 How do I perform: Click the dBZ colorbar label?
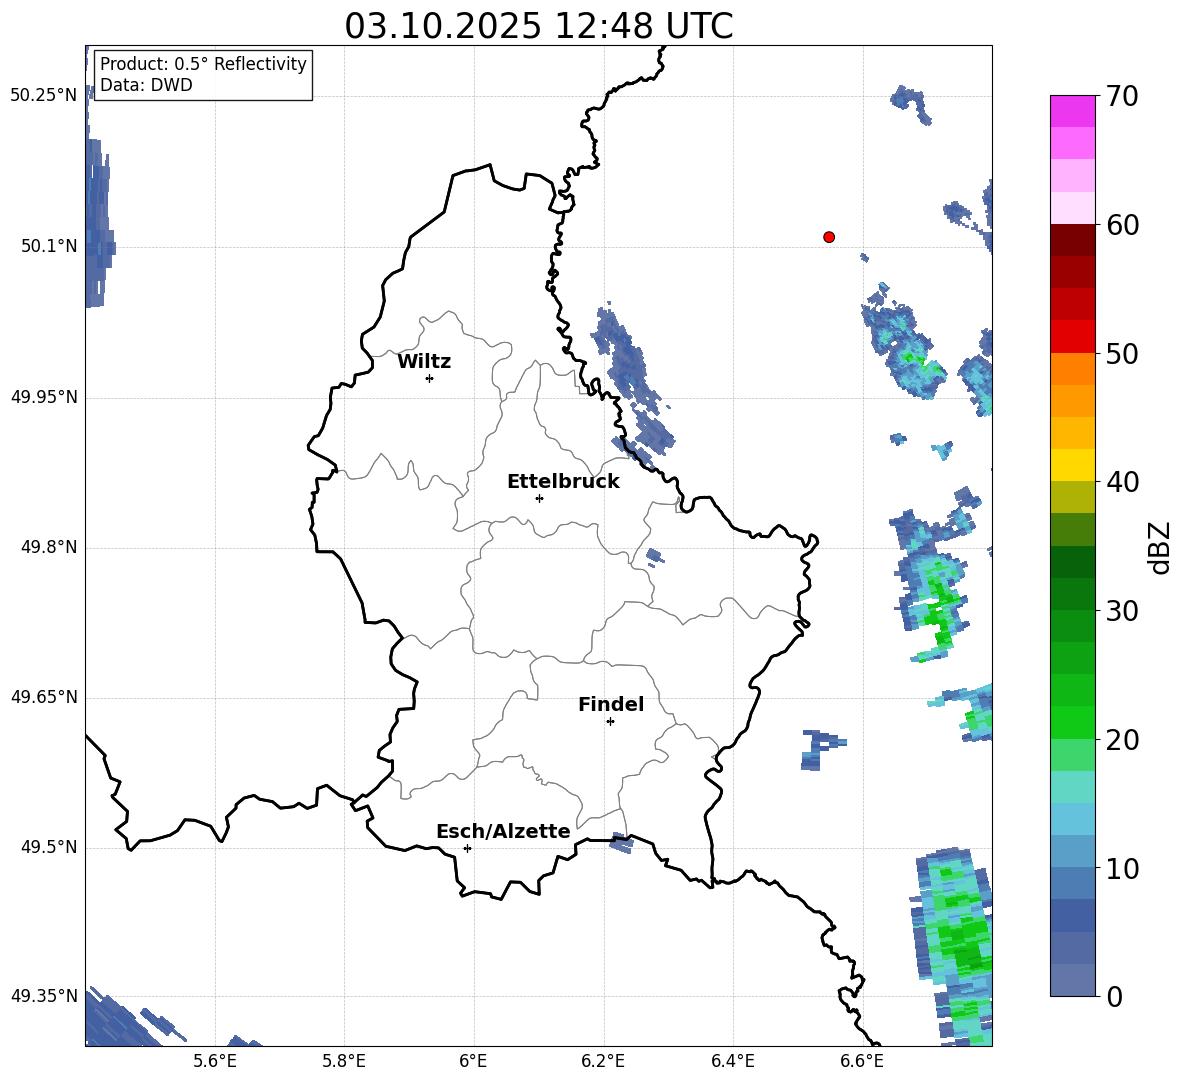(1158, 547)
